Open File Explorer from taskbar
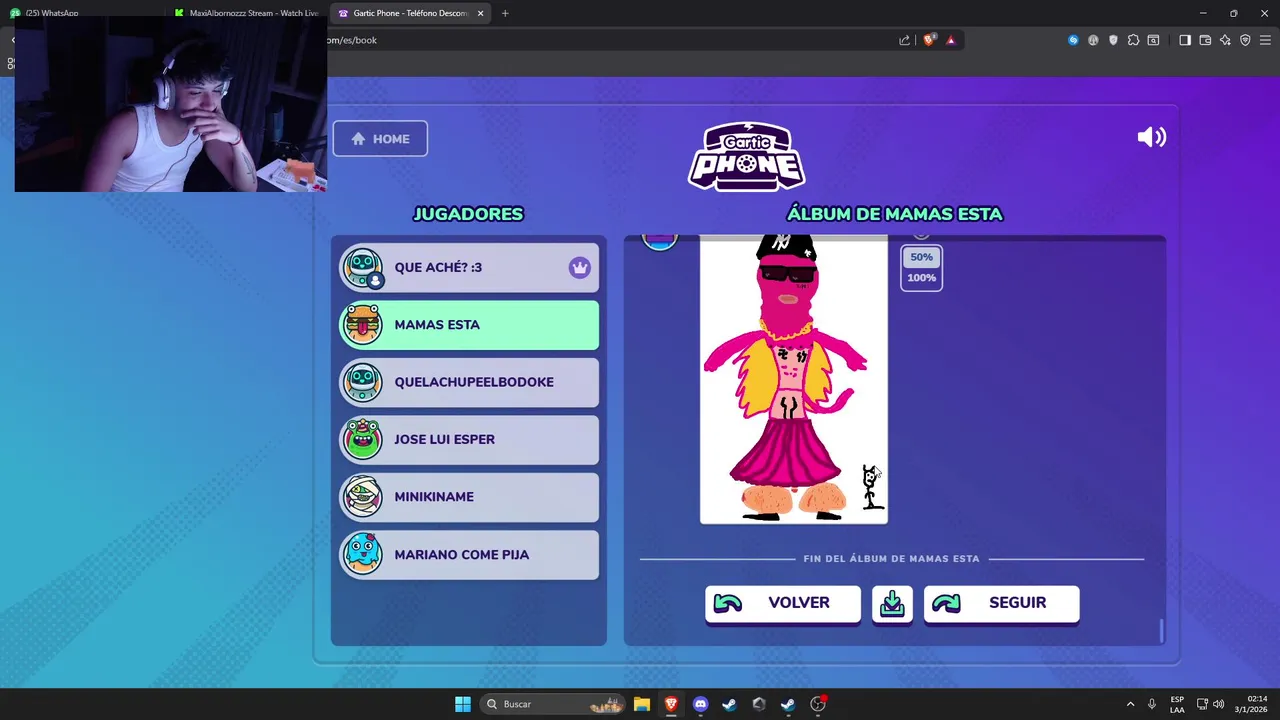 point(642,704)
